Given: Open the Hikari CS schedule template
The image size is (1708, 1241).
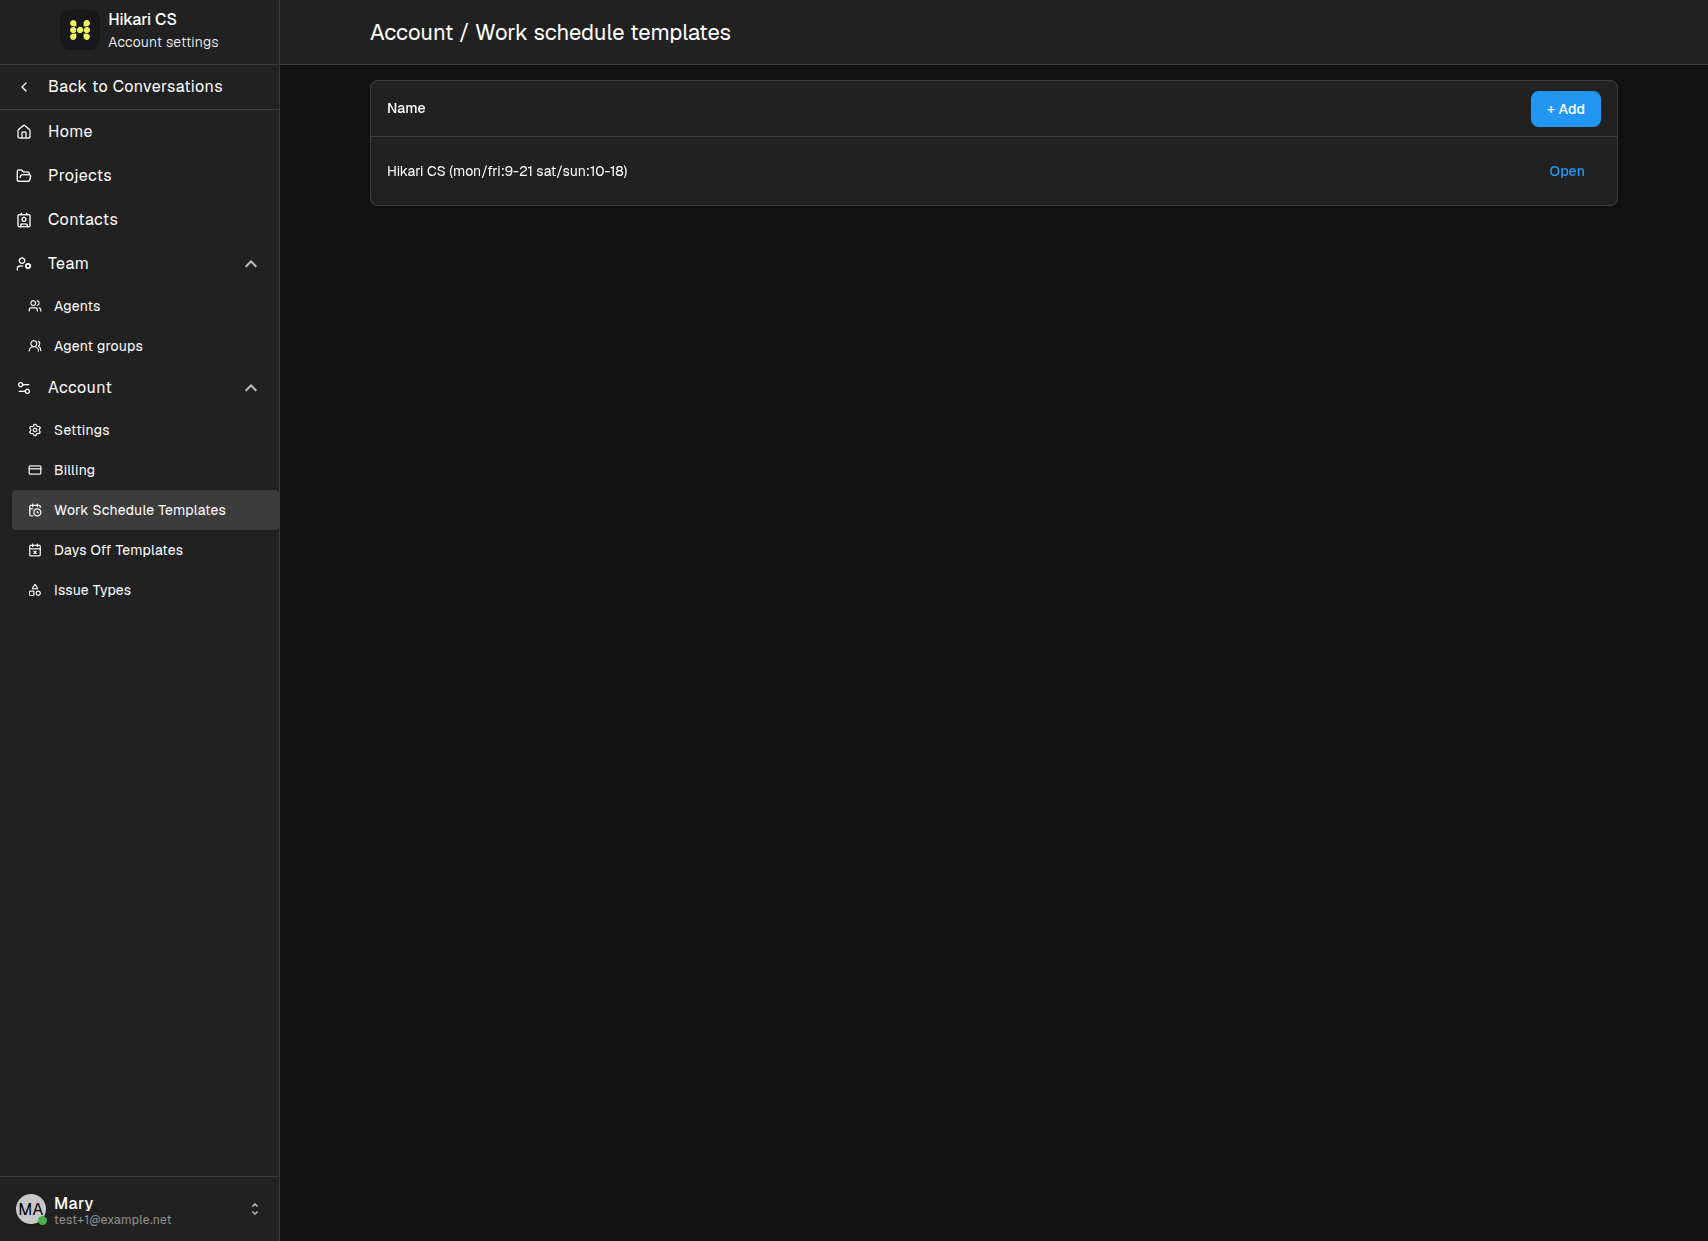Looking at the screenshot, I should click(x=1566, y=171).
